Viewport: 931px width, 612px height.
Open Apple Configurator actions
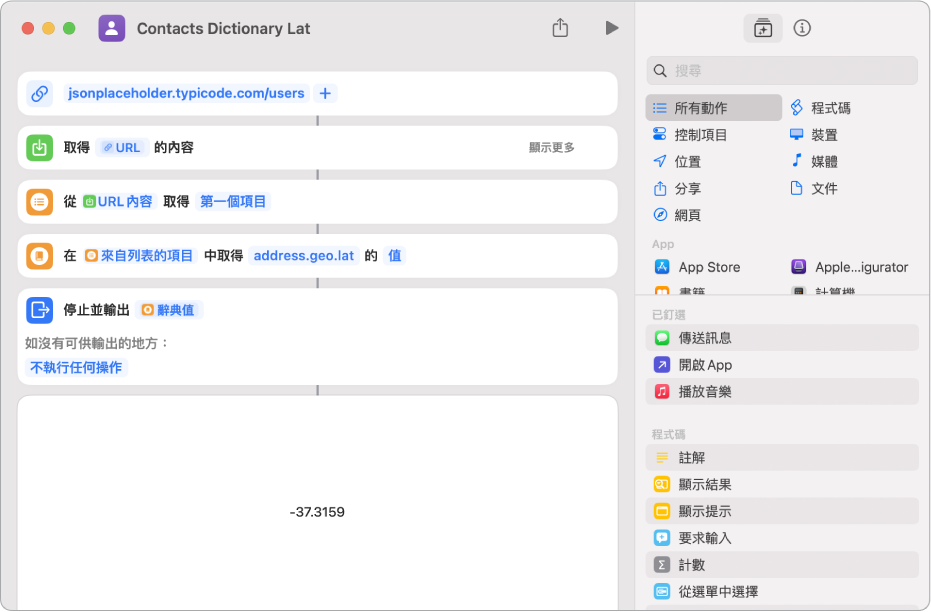[x=851, y=267]
